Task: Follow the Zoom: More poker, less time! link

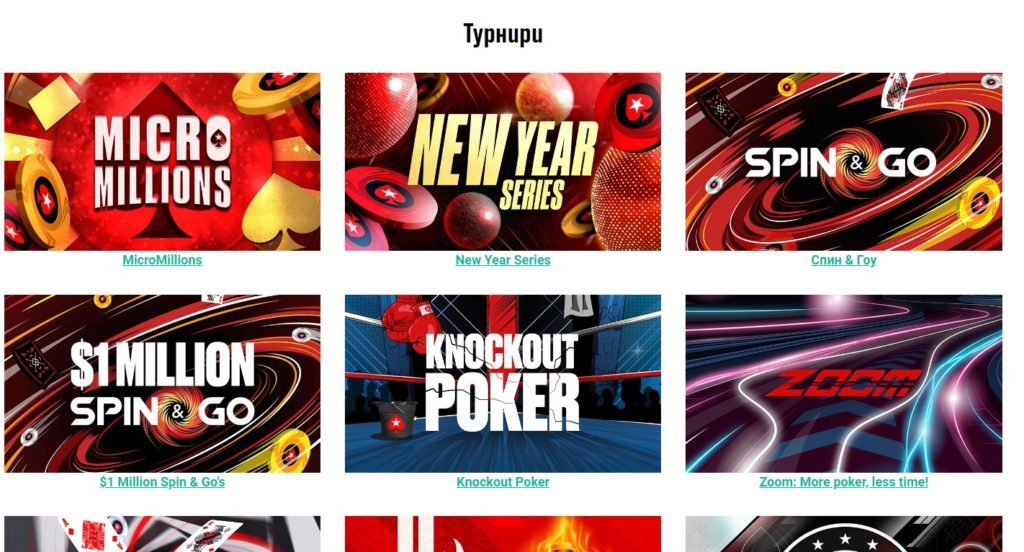Action: (844, 482)
